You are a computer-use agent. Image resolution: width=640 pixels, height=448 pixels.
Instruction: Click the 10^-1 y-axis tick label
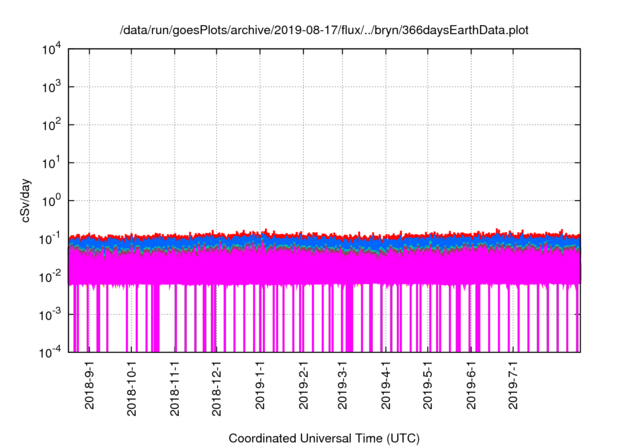50,239
